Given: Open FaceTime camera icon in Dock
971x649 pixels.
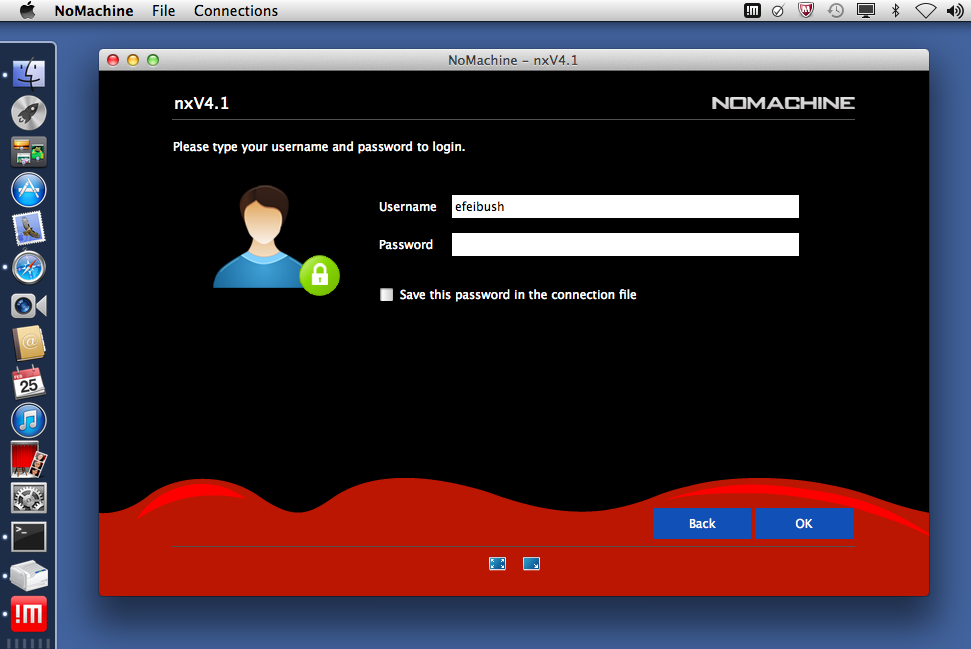Looking at the screenshot, I should 28,306.
